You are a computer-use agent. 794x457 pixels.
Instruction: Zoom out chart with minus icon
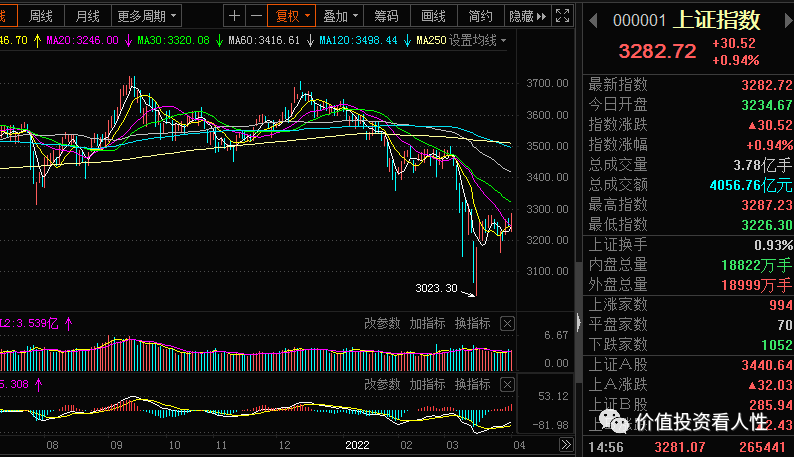pos(256,16)
